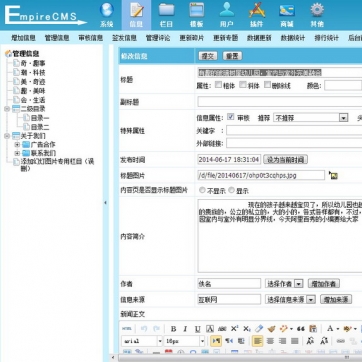Collapse the 二级目录 tree node
362x362 pixels.
[7, 109]
